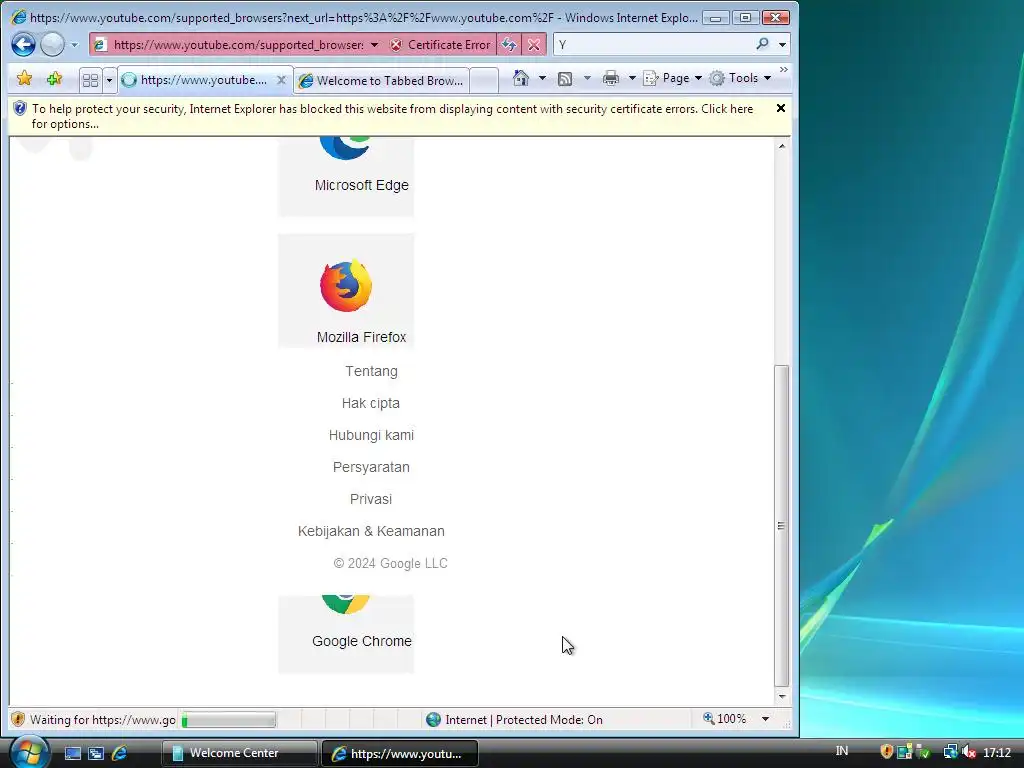
Task: Refresh the page with the Refresh icon
Action: [509, 44]
